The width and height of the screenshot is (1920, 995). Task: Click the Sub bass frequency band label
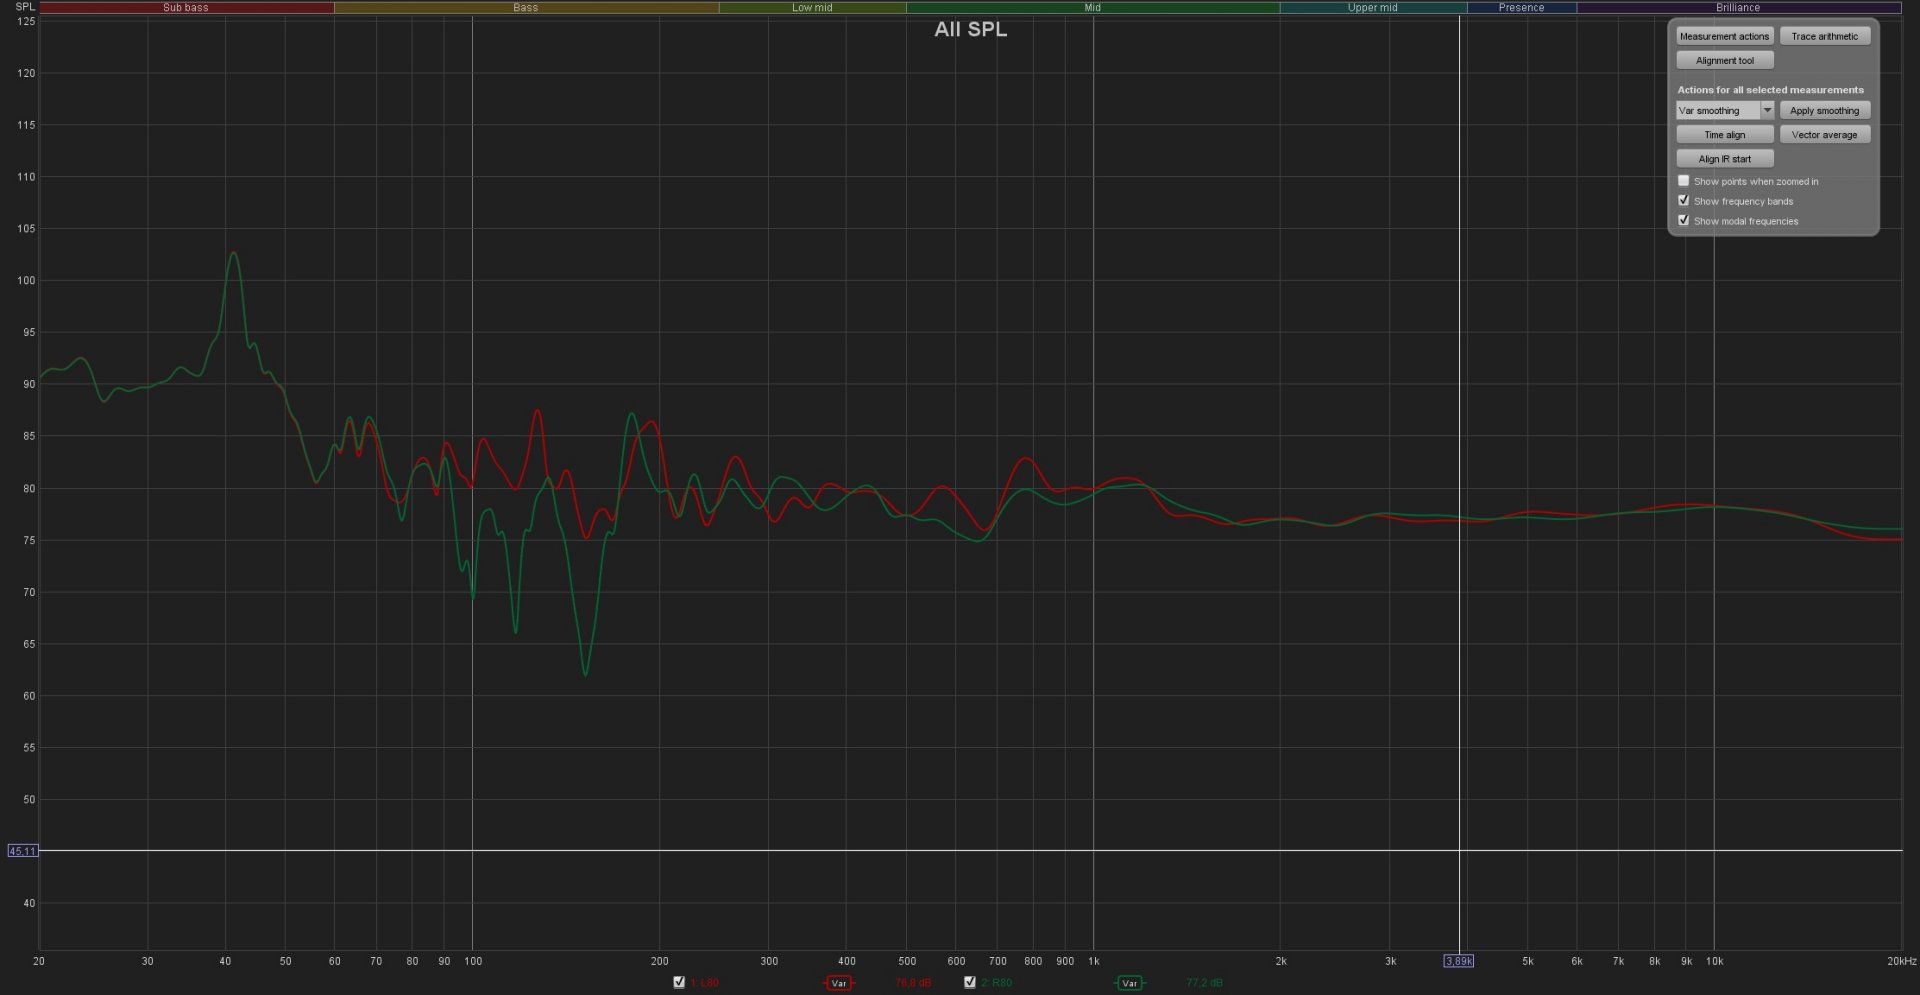pos(186,7)
